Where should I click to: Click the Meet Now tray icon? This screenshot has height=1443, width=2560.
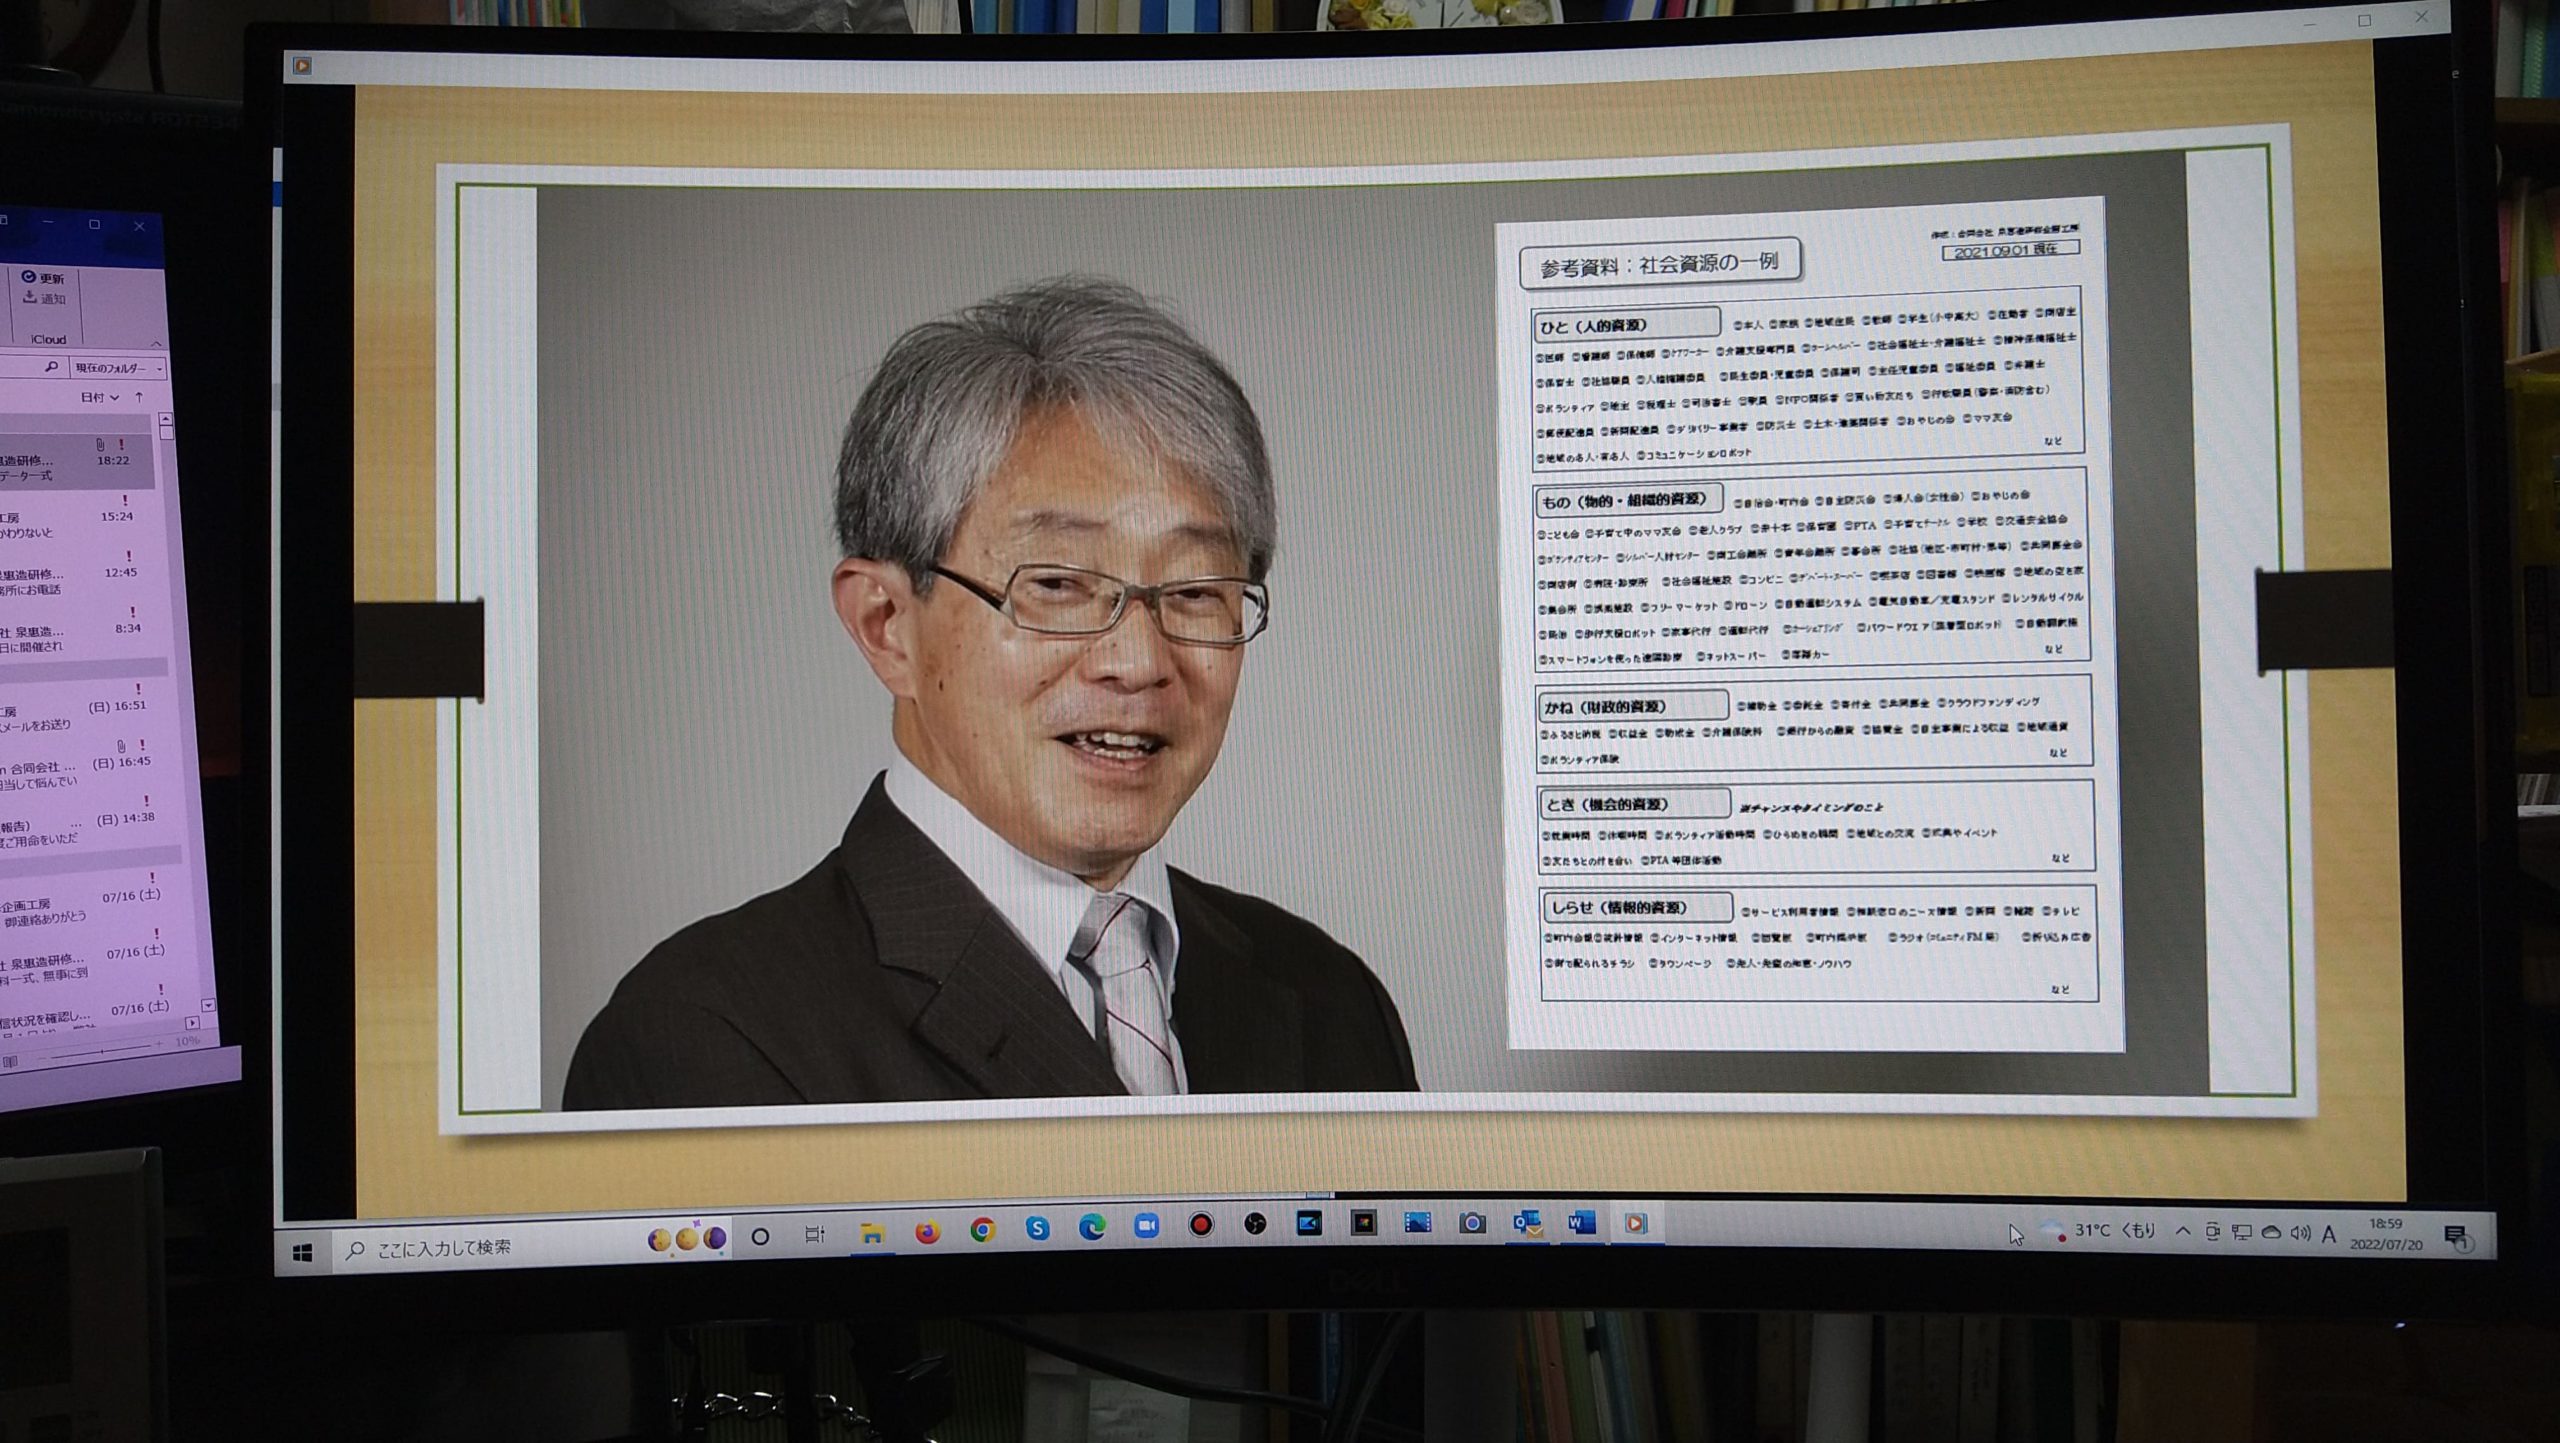(2212, 1233)
